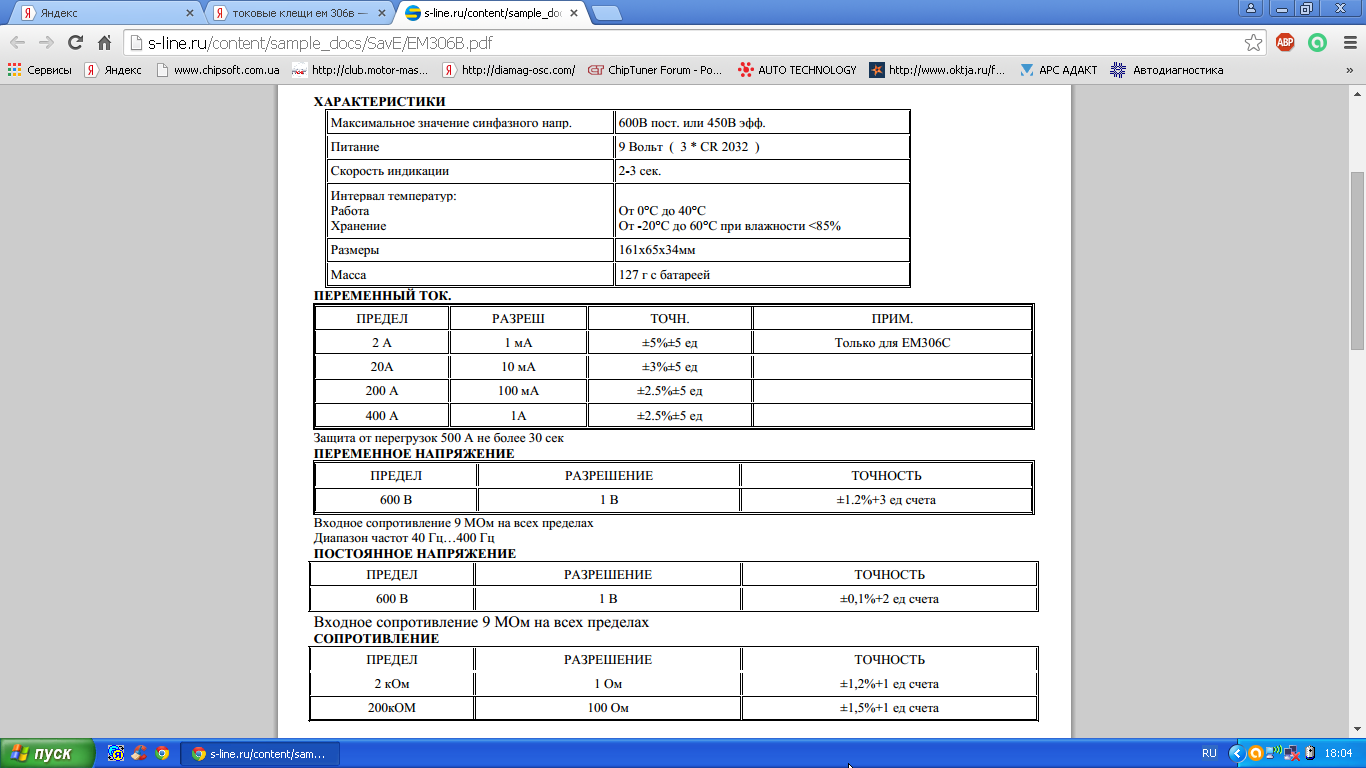The image size is (1366, 768).
Task: Close the s-line.ru PDF tab
Action: [573, 14]
